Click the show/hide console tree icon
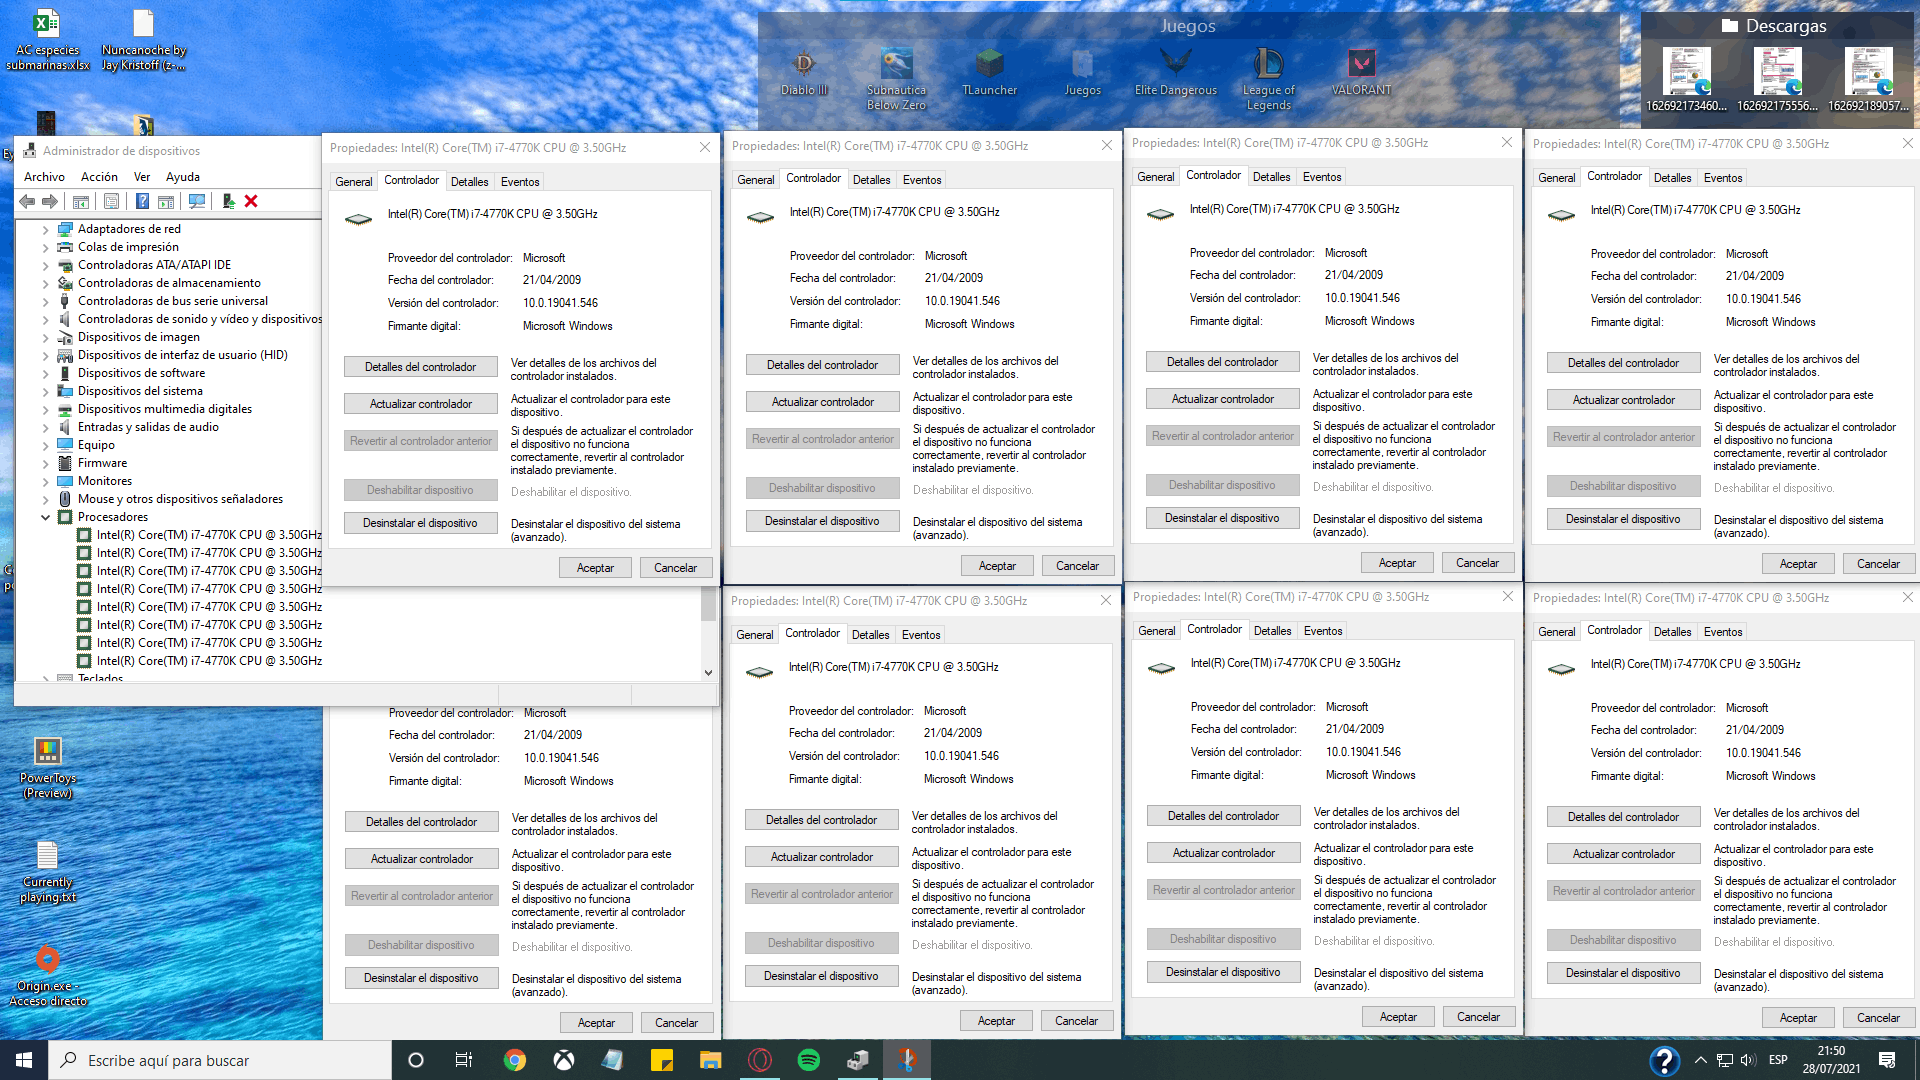The image size is (1920, 1080). pyautogui.click(x=81, y=201)
